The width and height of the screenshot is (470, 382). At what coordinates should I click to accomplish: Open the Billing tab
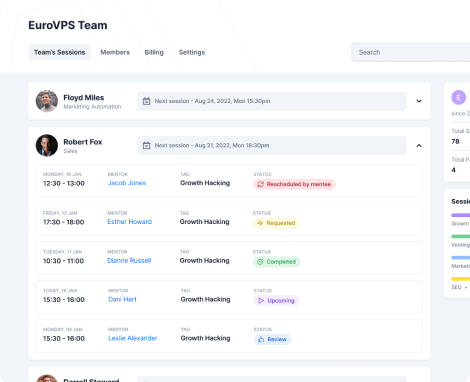click(x=154, y=52)
